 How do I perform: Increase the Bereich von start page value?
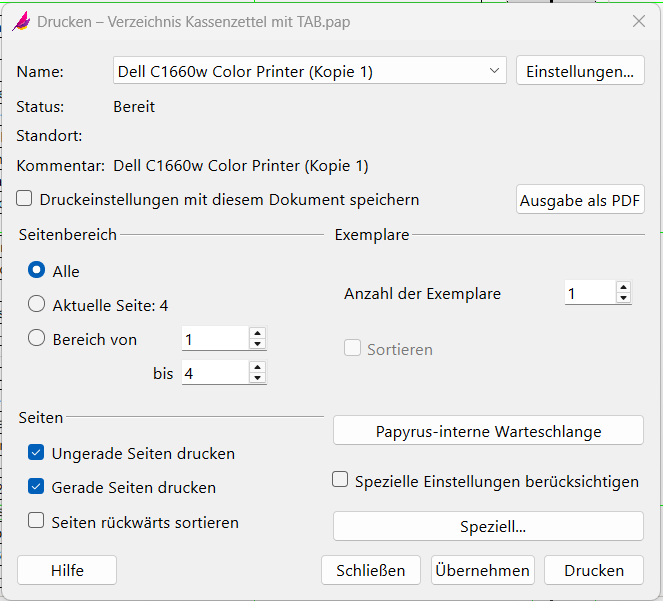[x=257, y=334]
